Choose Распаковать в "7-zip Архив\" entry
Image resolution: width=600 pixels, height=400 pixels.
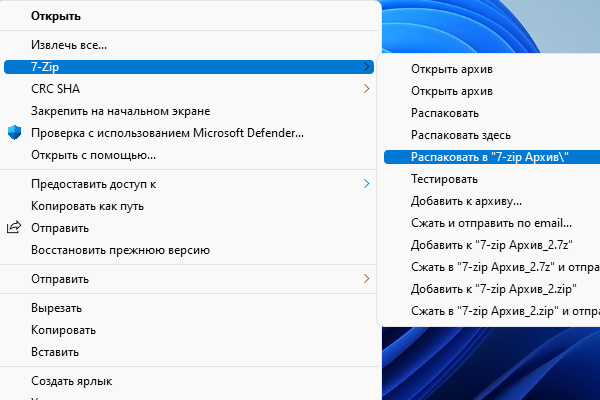point(492,157)
